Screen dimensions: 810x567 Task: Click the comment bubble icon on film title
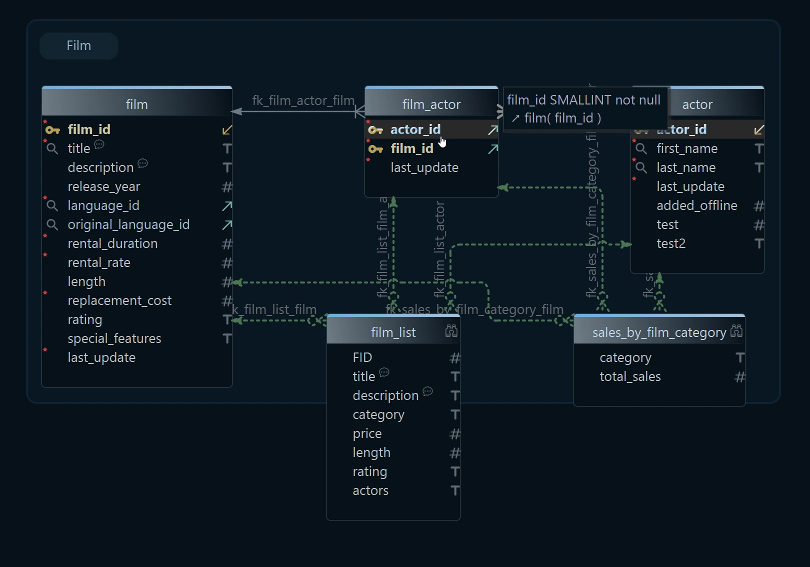pos(99,145)
